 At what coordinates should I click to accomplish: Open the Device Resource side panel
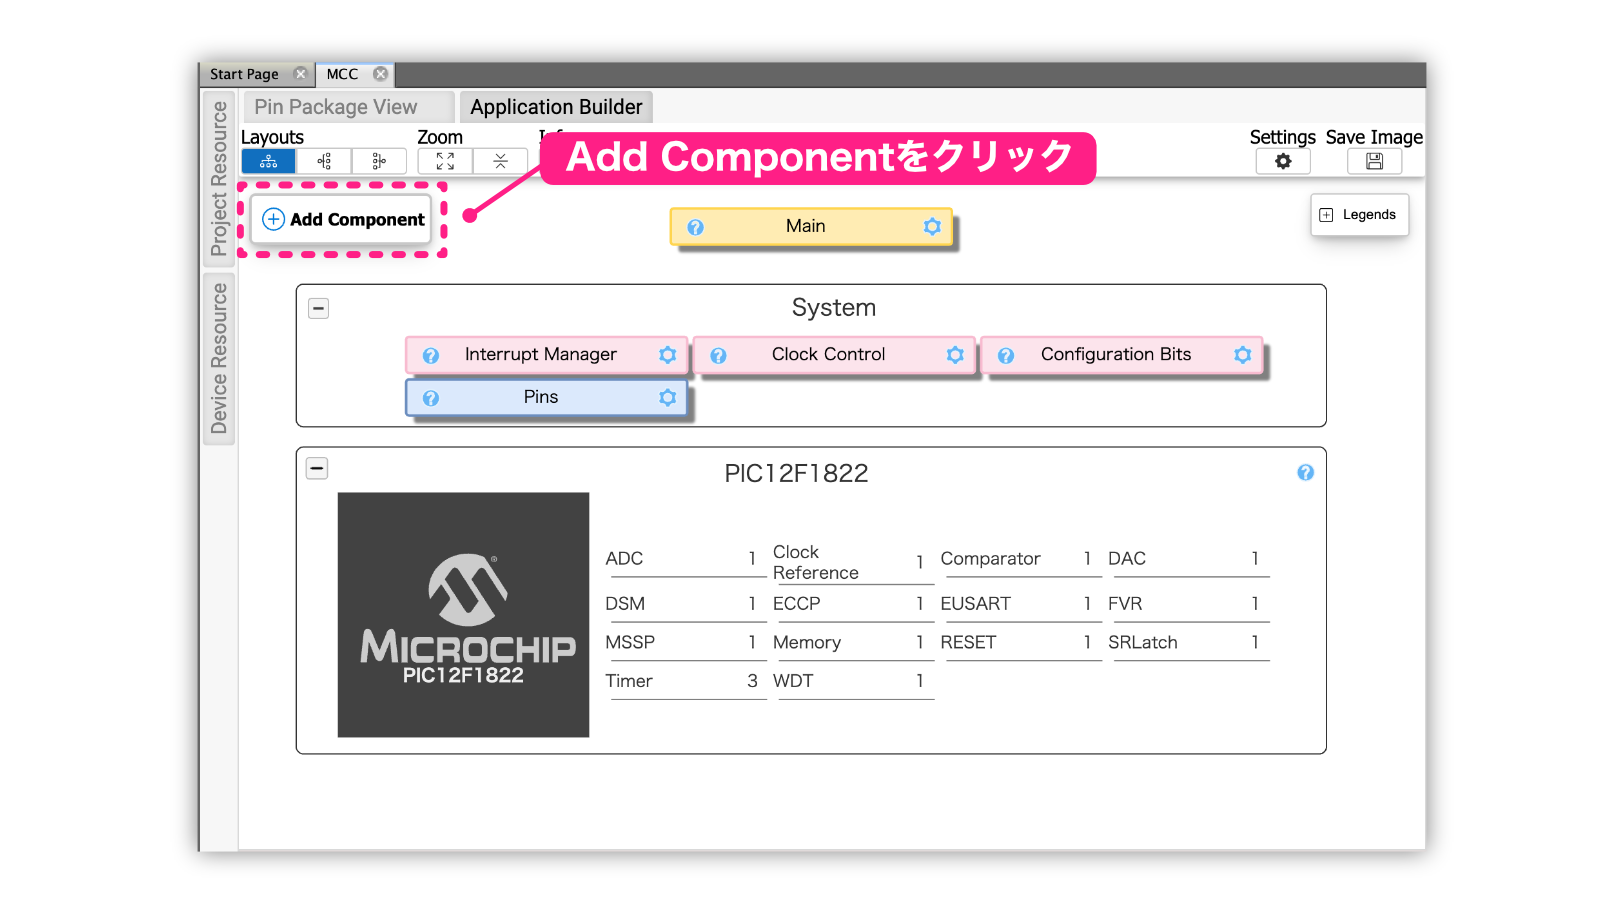click(219, 358)
